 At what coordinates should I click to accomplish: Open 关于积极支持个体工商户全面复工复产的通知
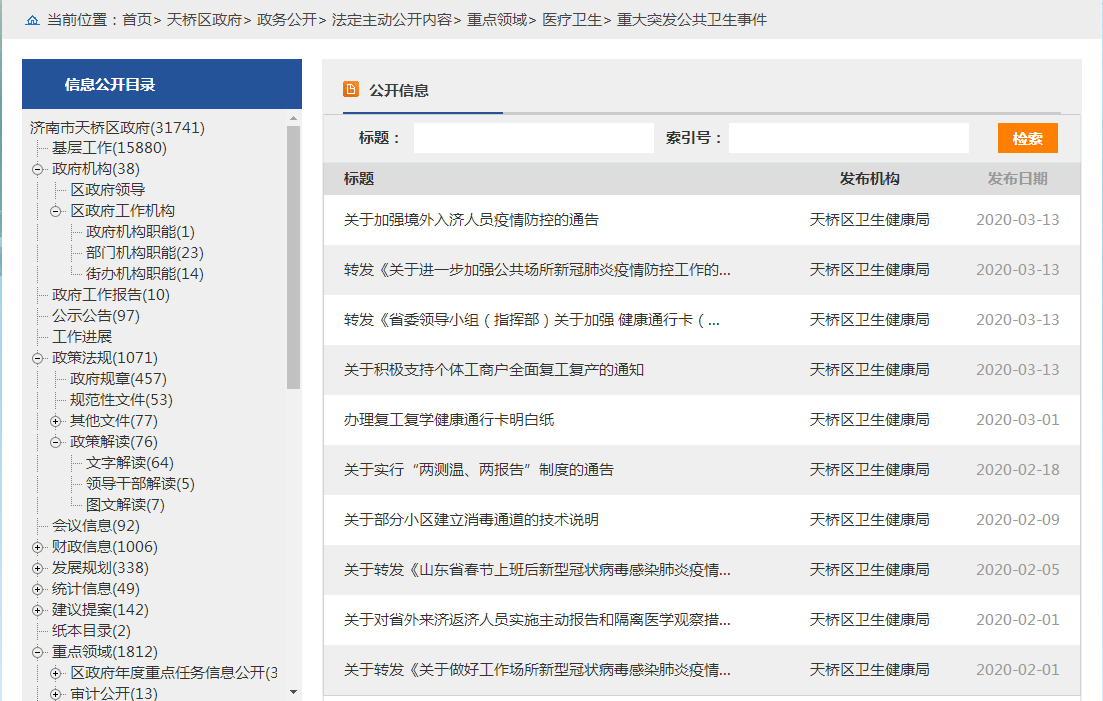click(494, 370)
